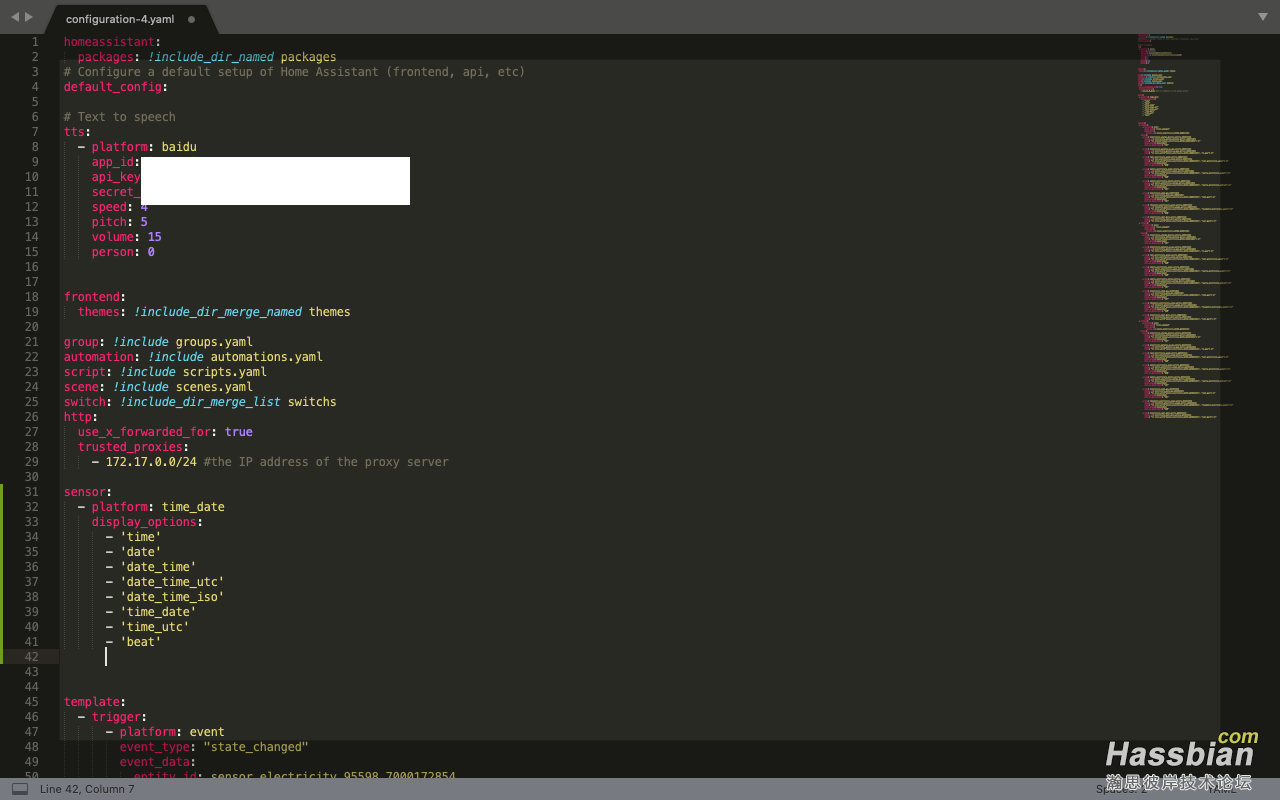Click '!include_dir_merge_named themes' text
1280x800 pixels.
point(242,312)
